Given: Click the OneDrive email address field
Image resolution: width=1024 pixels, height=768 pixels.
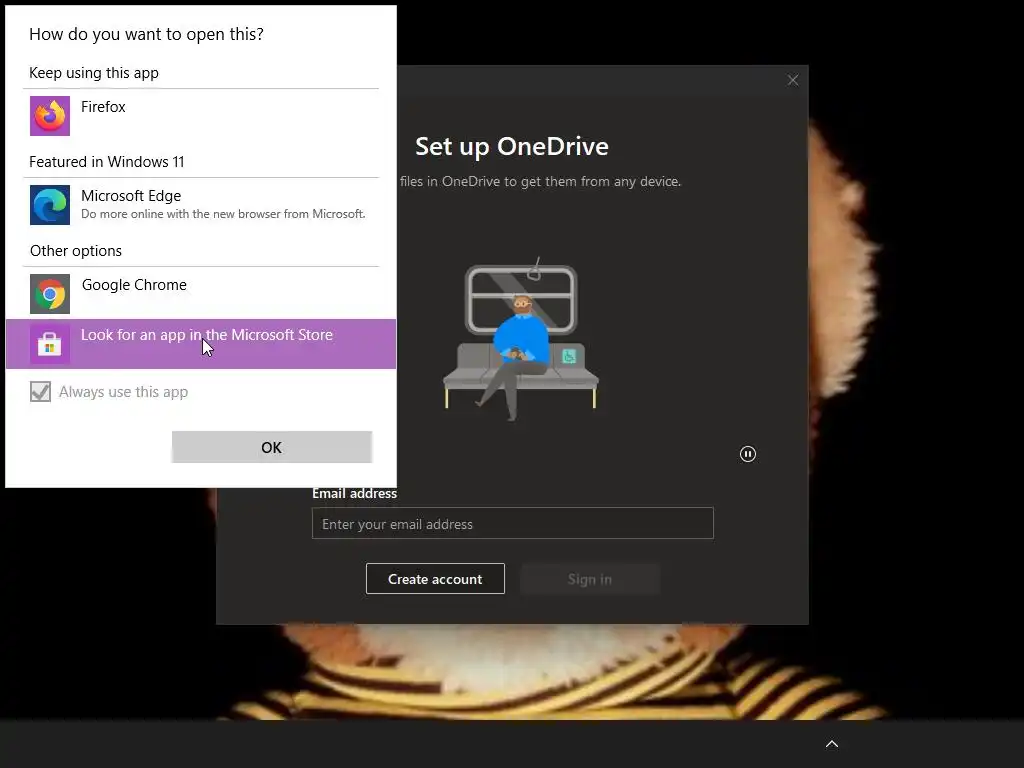Looking at the screenshot, I should coord(513,523).
